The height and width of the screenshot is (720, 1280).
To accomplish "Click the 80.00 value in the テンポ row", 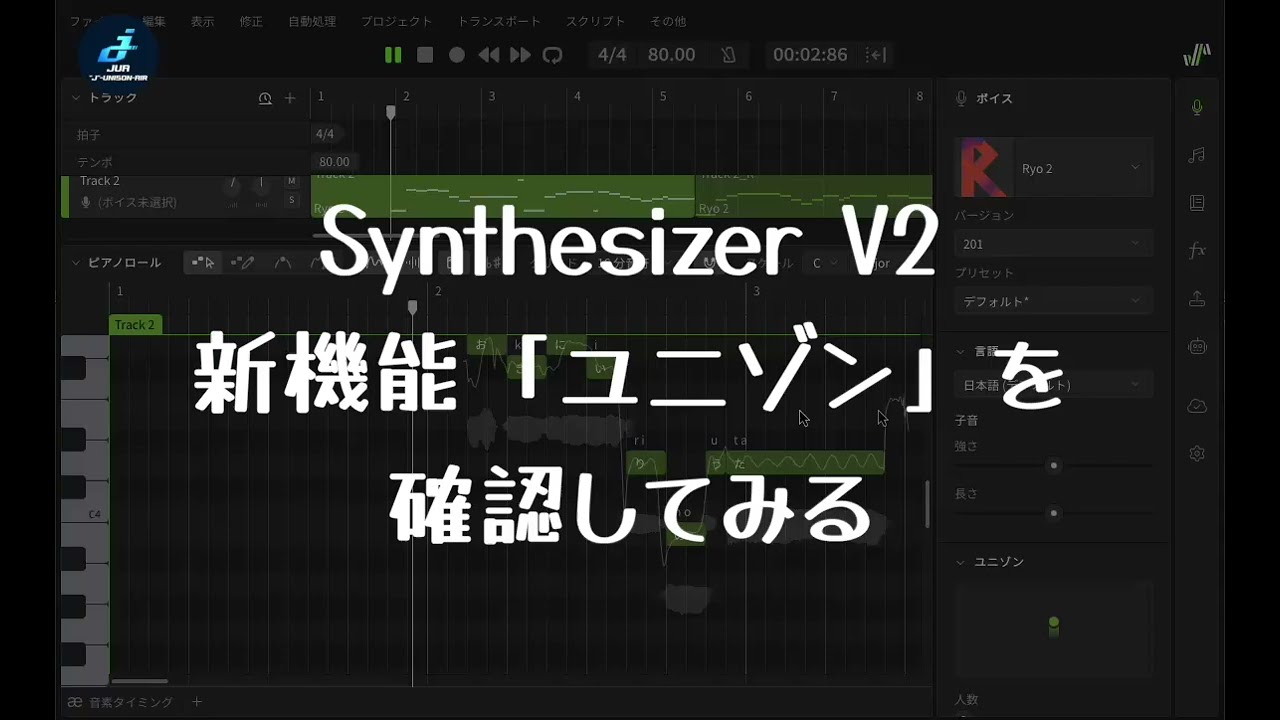I will point(334,162).
